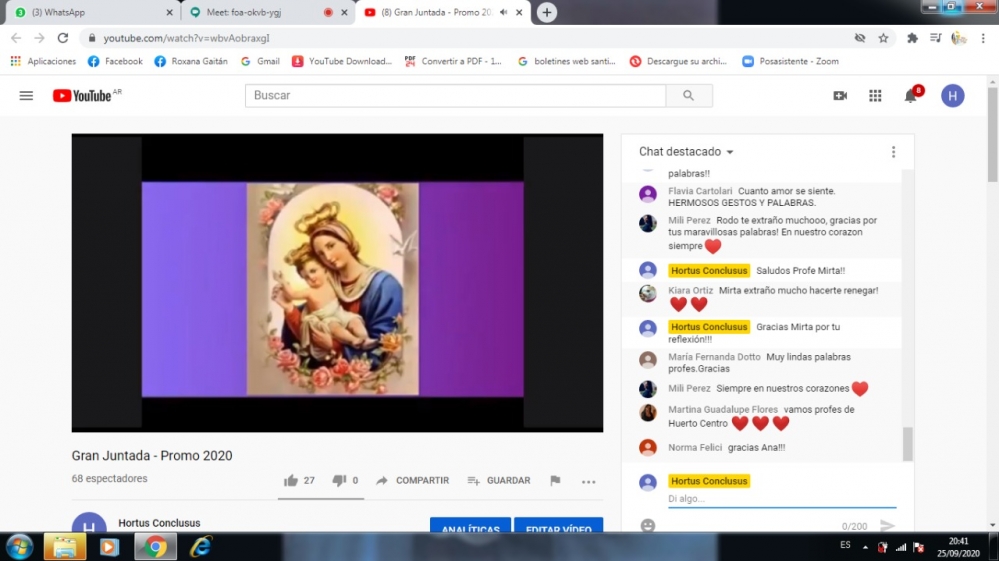Open the YouTube apps grid icon
Viewport: 999px width, 561px height.
tap(875, 96)
